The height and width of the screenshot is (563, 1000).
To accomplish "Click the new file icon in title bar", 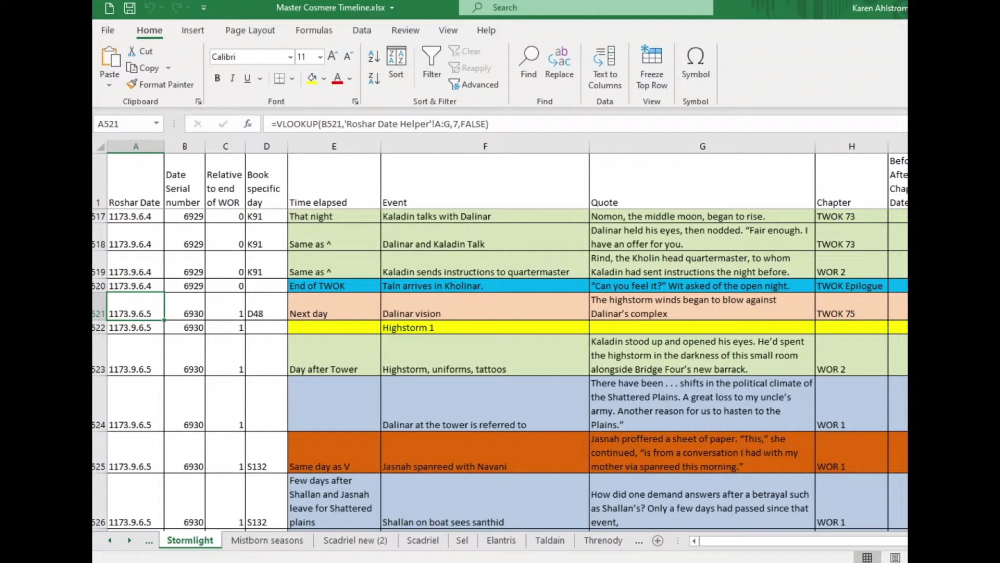I will (109, 8).
